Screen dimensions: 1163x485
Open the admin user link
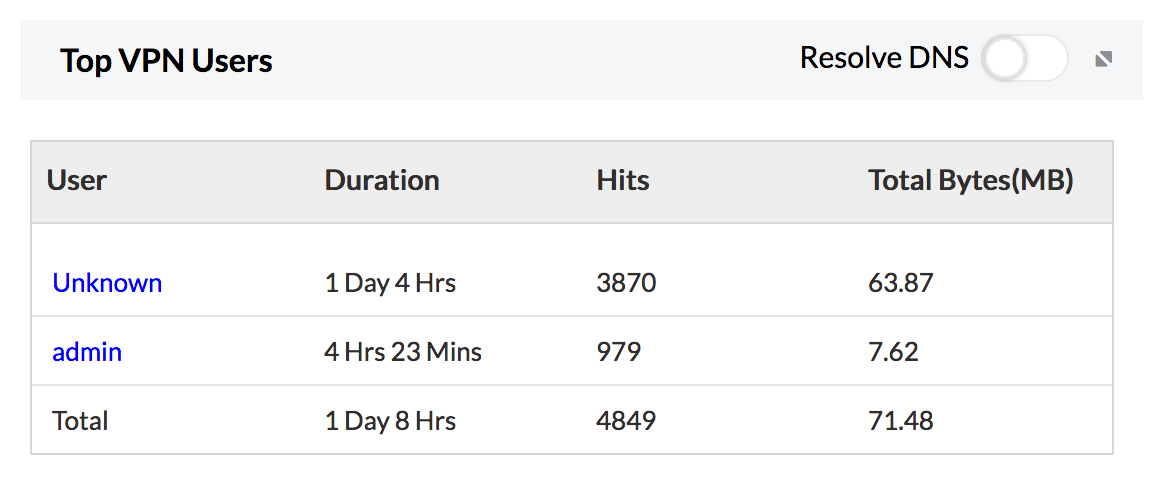pos(87,352)
